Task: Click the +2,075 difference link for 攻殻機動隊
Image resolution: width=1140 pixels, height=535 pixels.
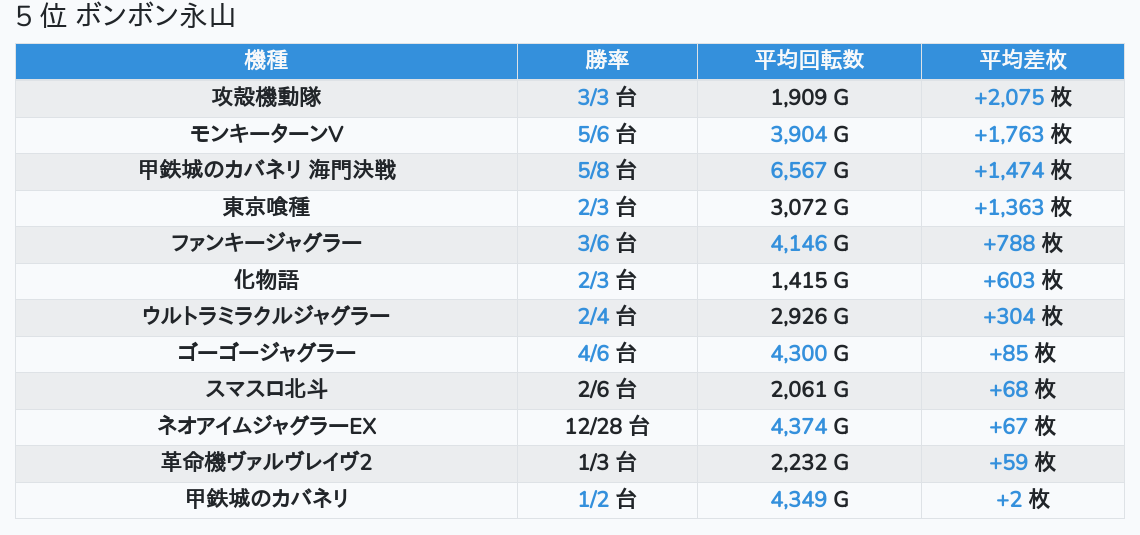Action: [1008, 97]
